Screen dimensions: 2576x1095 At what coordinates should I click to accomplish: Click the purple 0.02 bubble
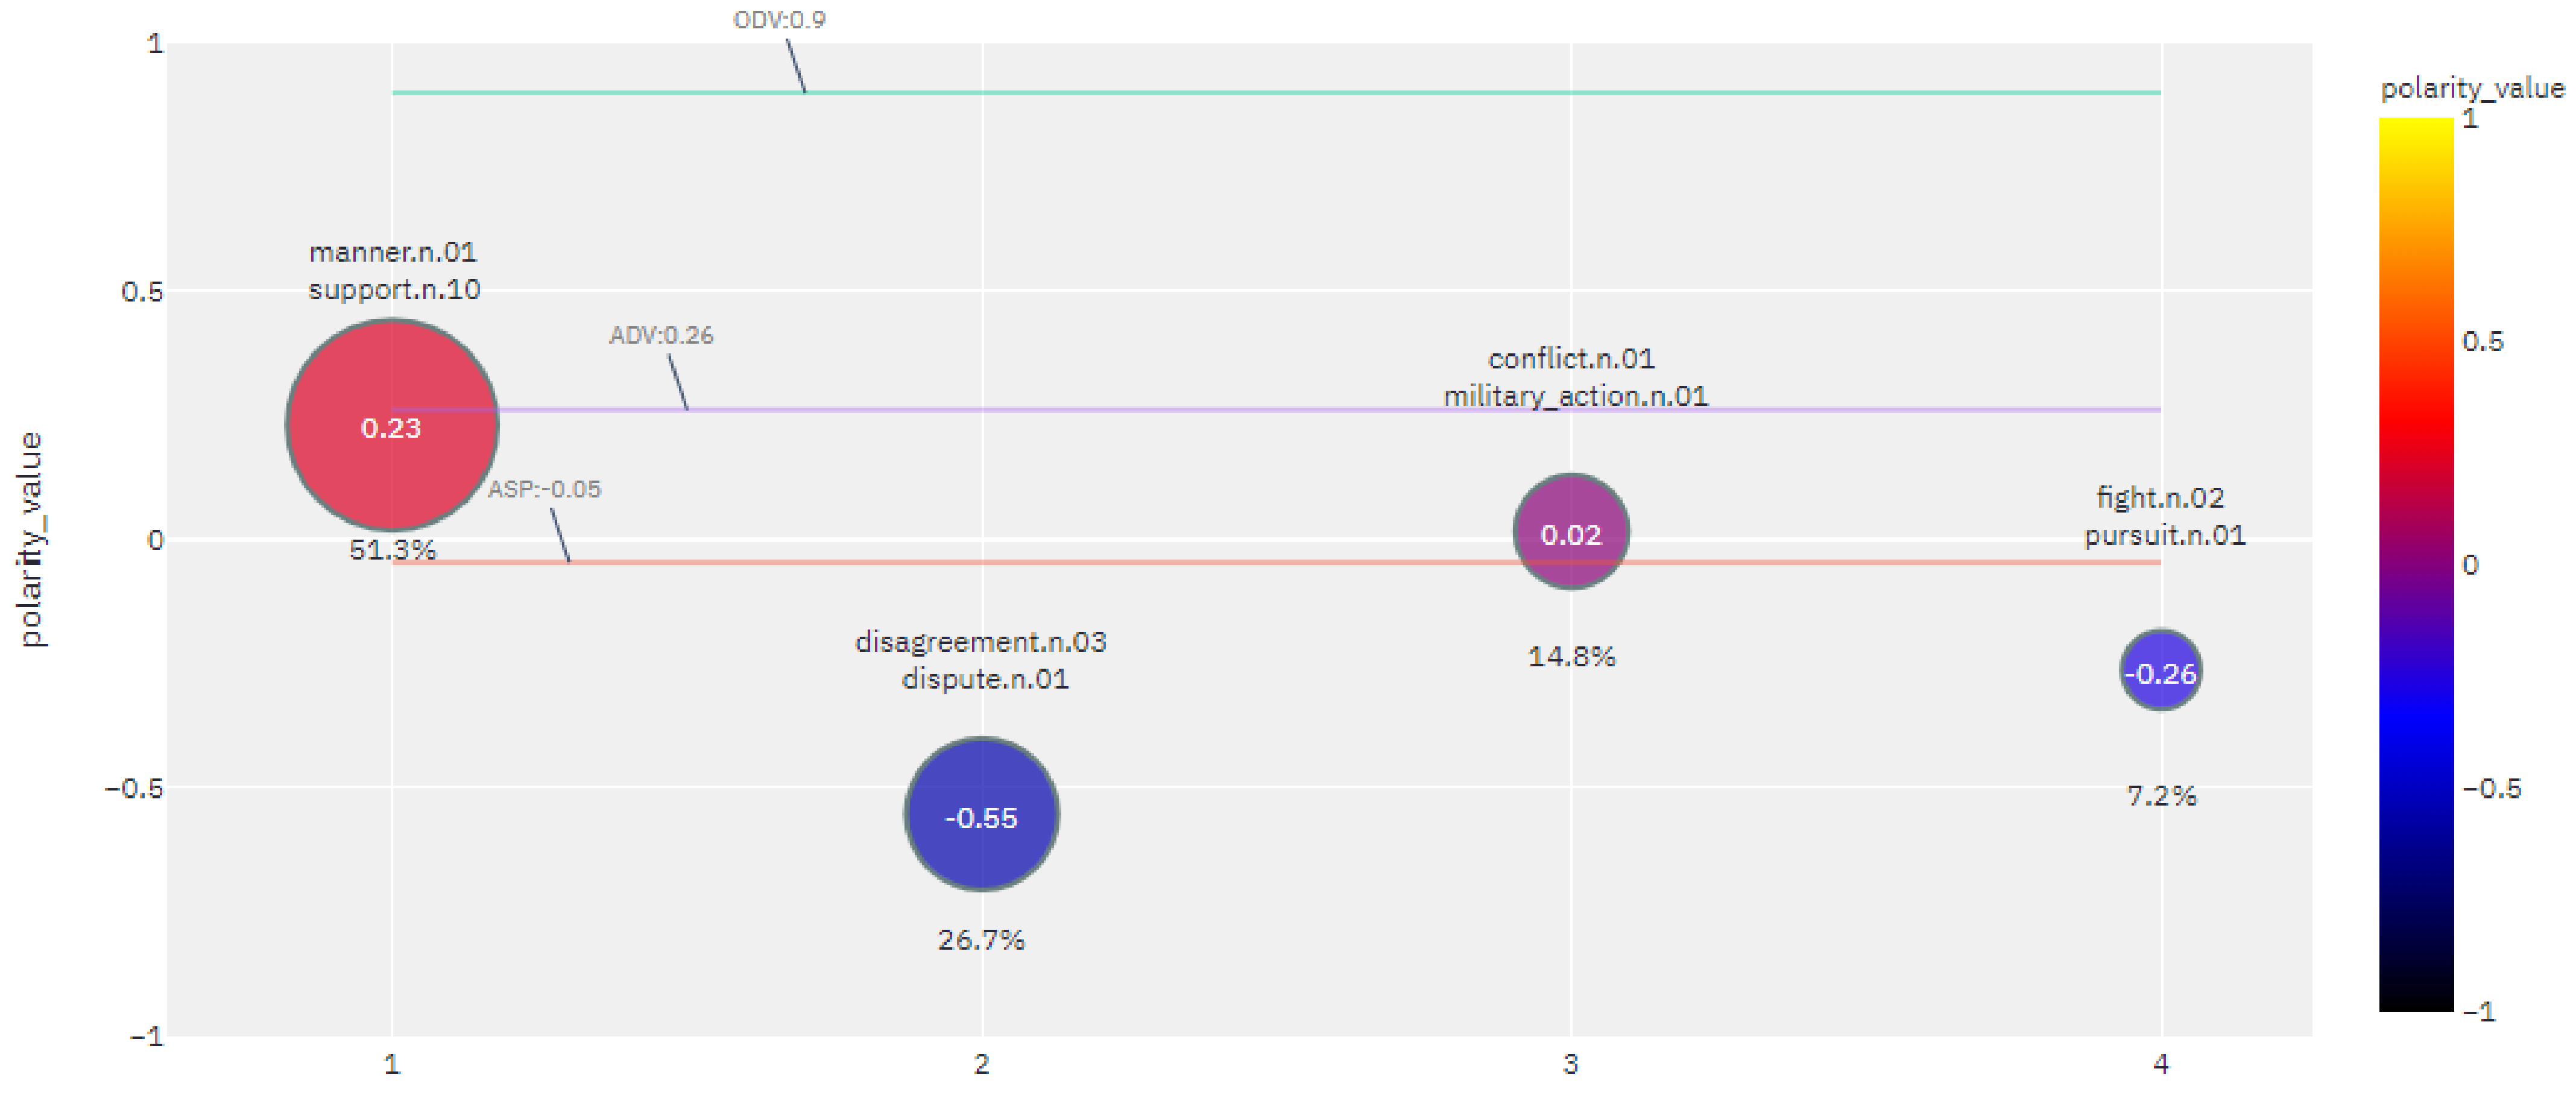[x=1571, y=531]
